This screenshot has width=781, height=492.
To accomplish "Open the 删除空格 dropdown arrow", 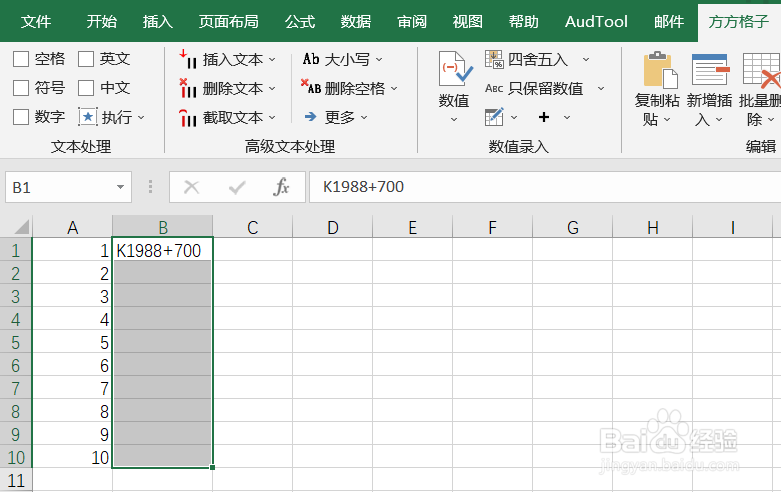I will click(x=394, y=89).
